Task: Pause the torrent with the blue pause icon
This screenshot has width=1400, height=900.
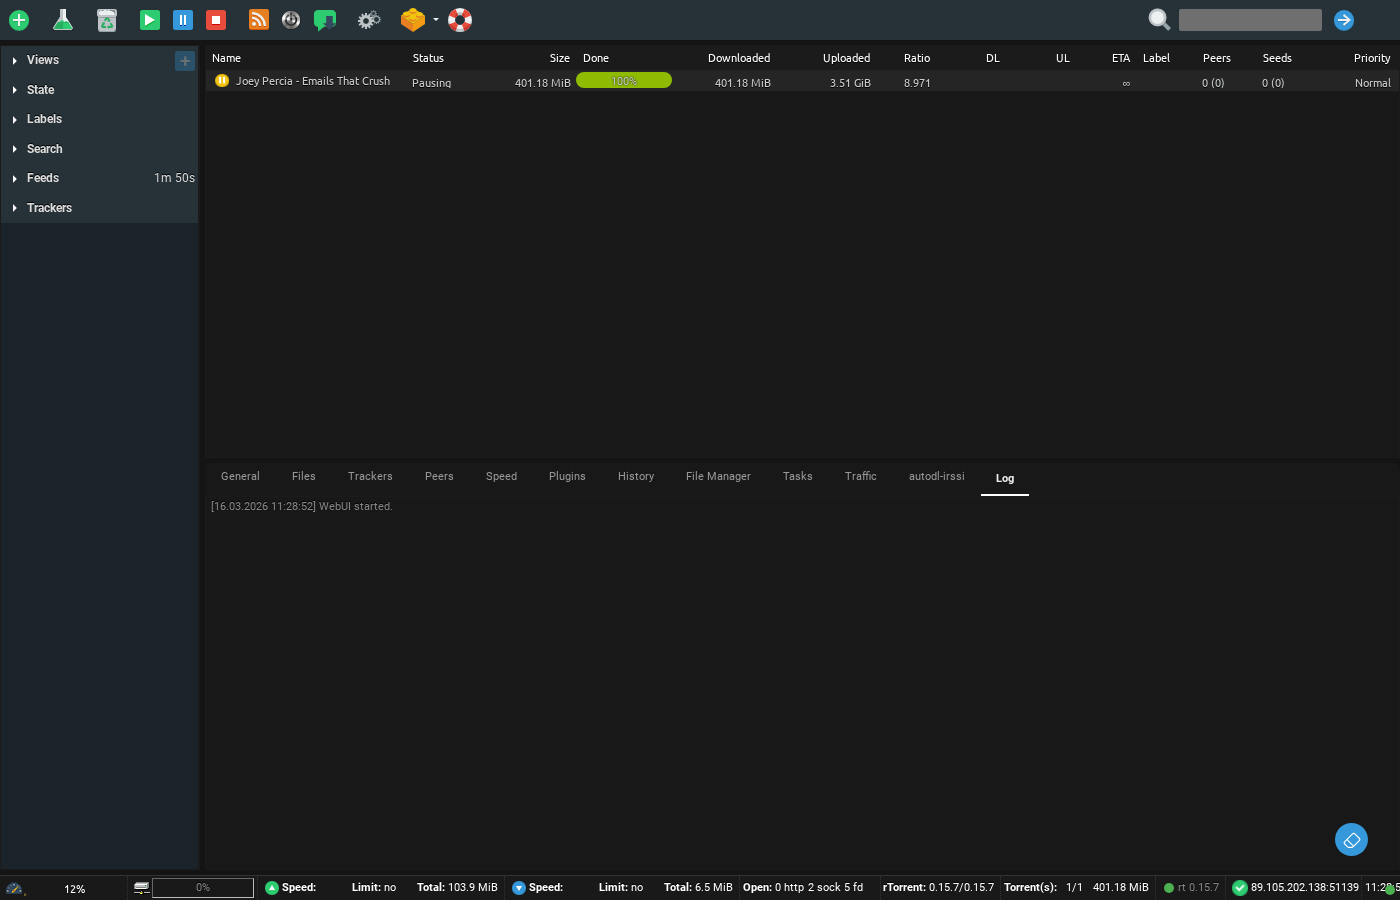Action: pyautogui.click(x=183, y=20)
